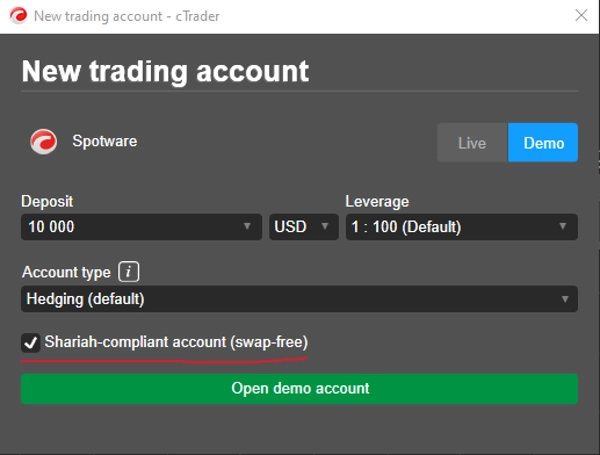Click the Spotware broker logo
The height and width of the screenshot is (455, 600).
[44, 142]
